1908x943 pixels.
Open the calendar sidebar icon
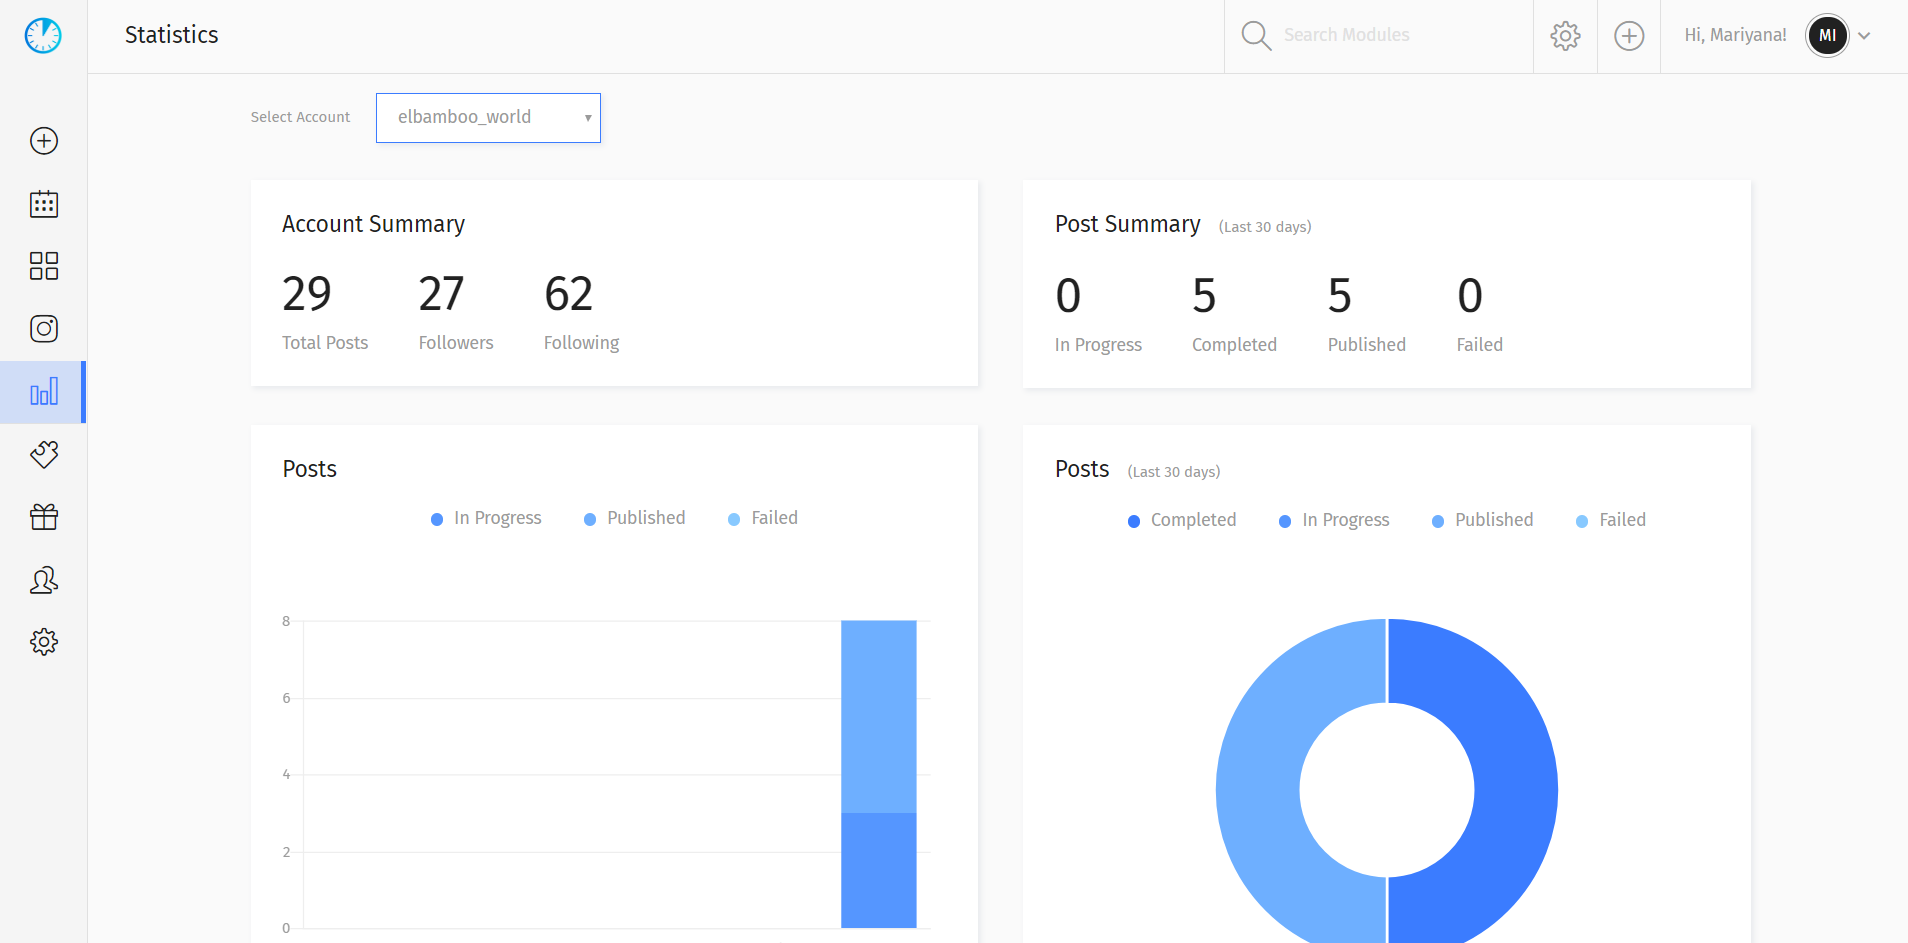click(x=44, y=204)
